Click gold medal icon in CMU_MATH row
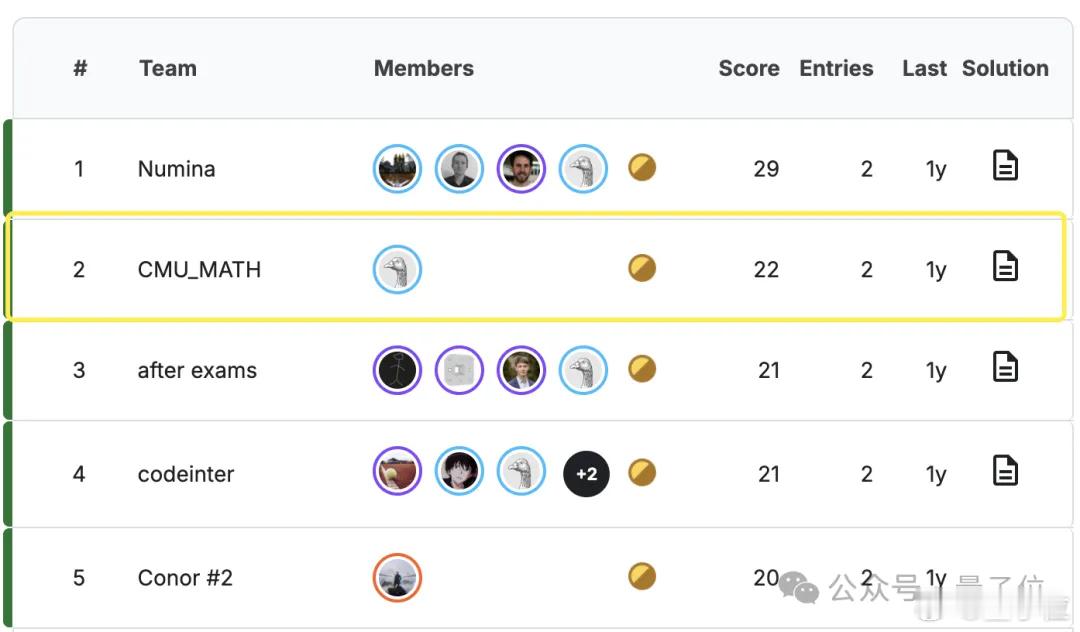The height and width of the screenshot is (632, 1080). (642, 268)
